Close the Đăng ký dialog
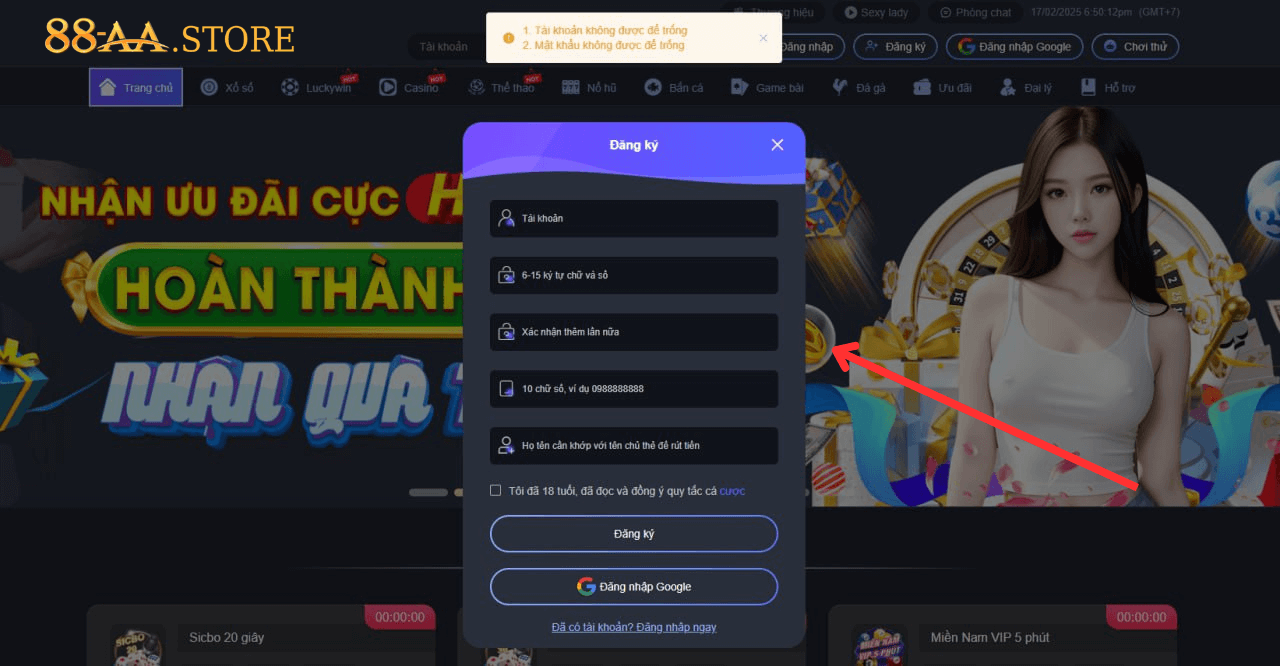Screen dimensions: 1280x666 click(777, 145)
